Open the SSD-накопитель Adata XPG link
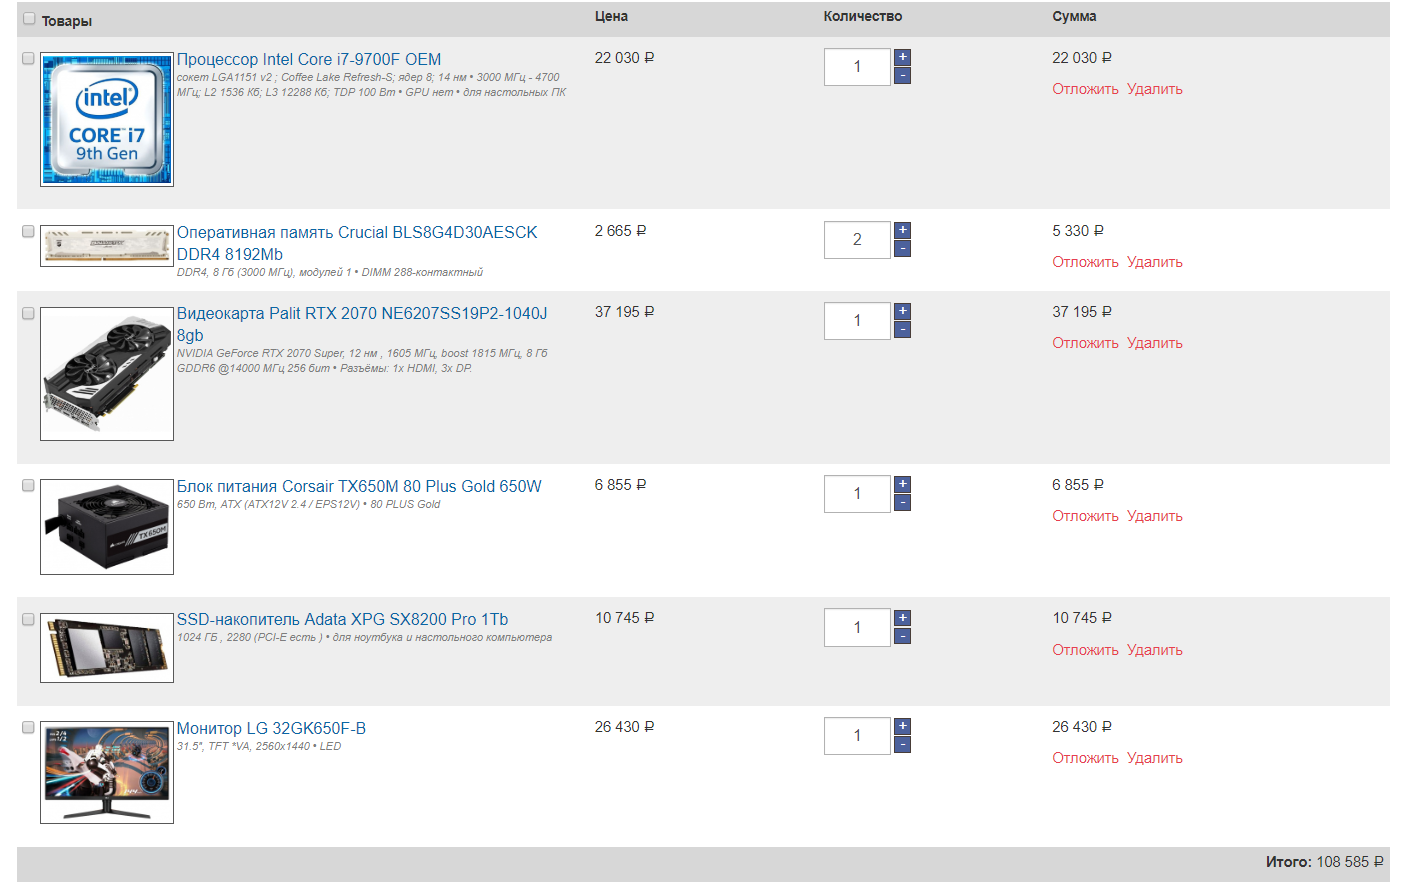This screenshot has height=882, width=1405. [342, 619]
